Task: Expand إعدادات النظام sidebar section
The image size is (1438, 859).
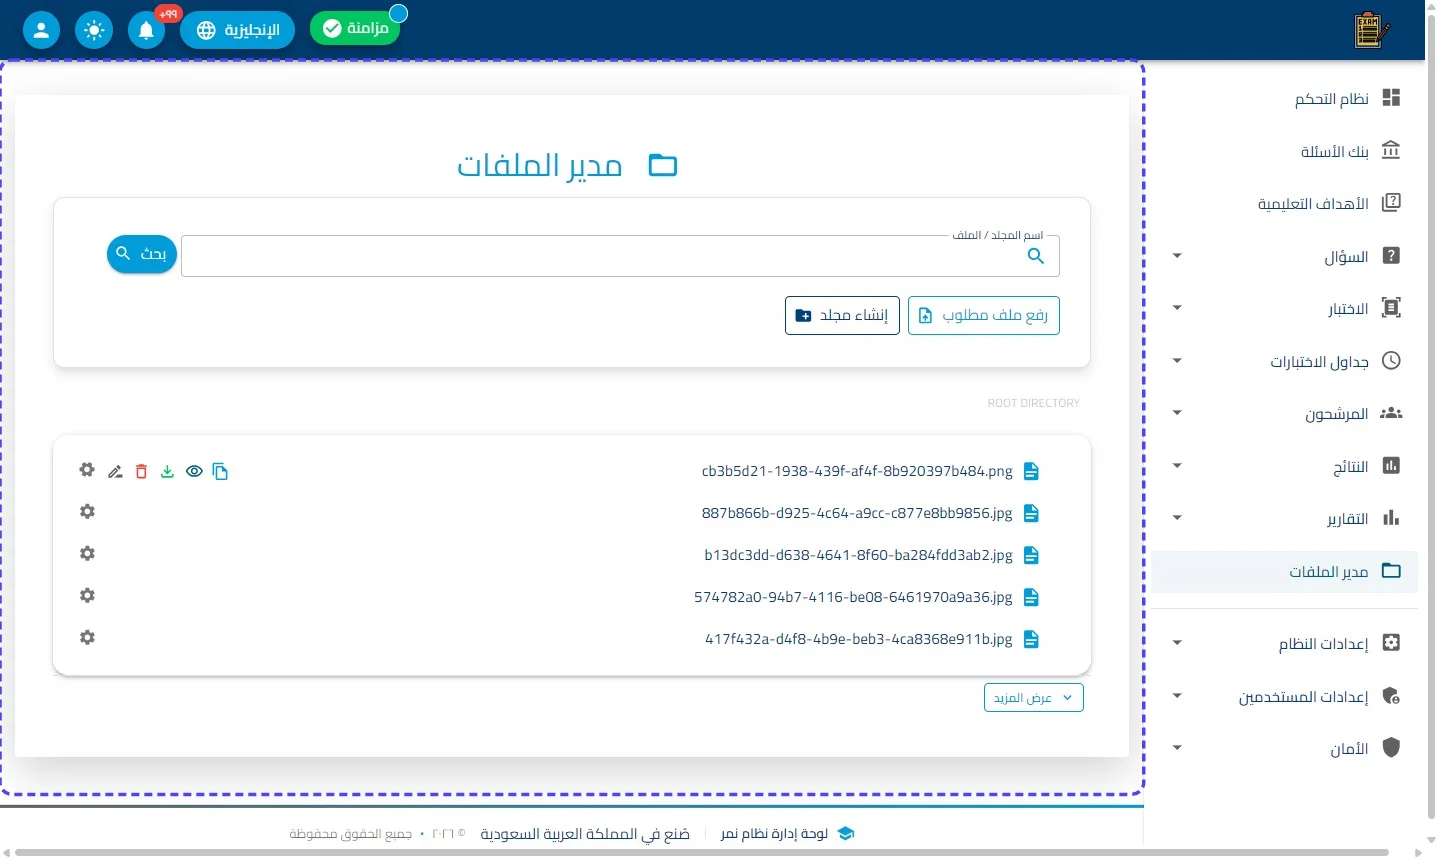Action: (x=1284, y=643)
